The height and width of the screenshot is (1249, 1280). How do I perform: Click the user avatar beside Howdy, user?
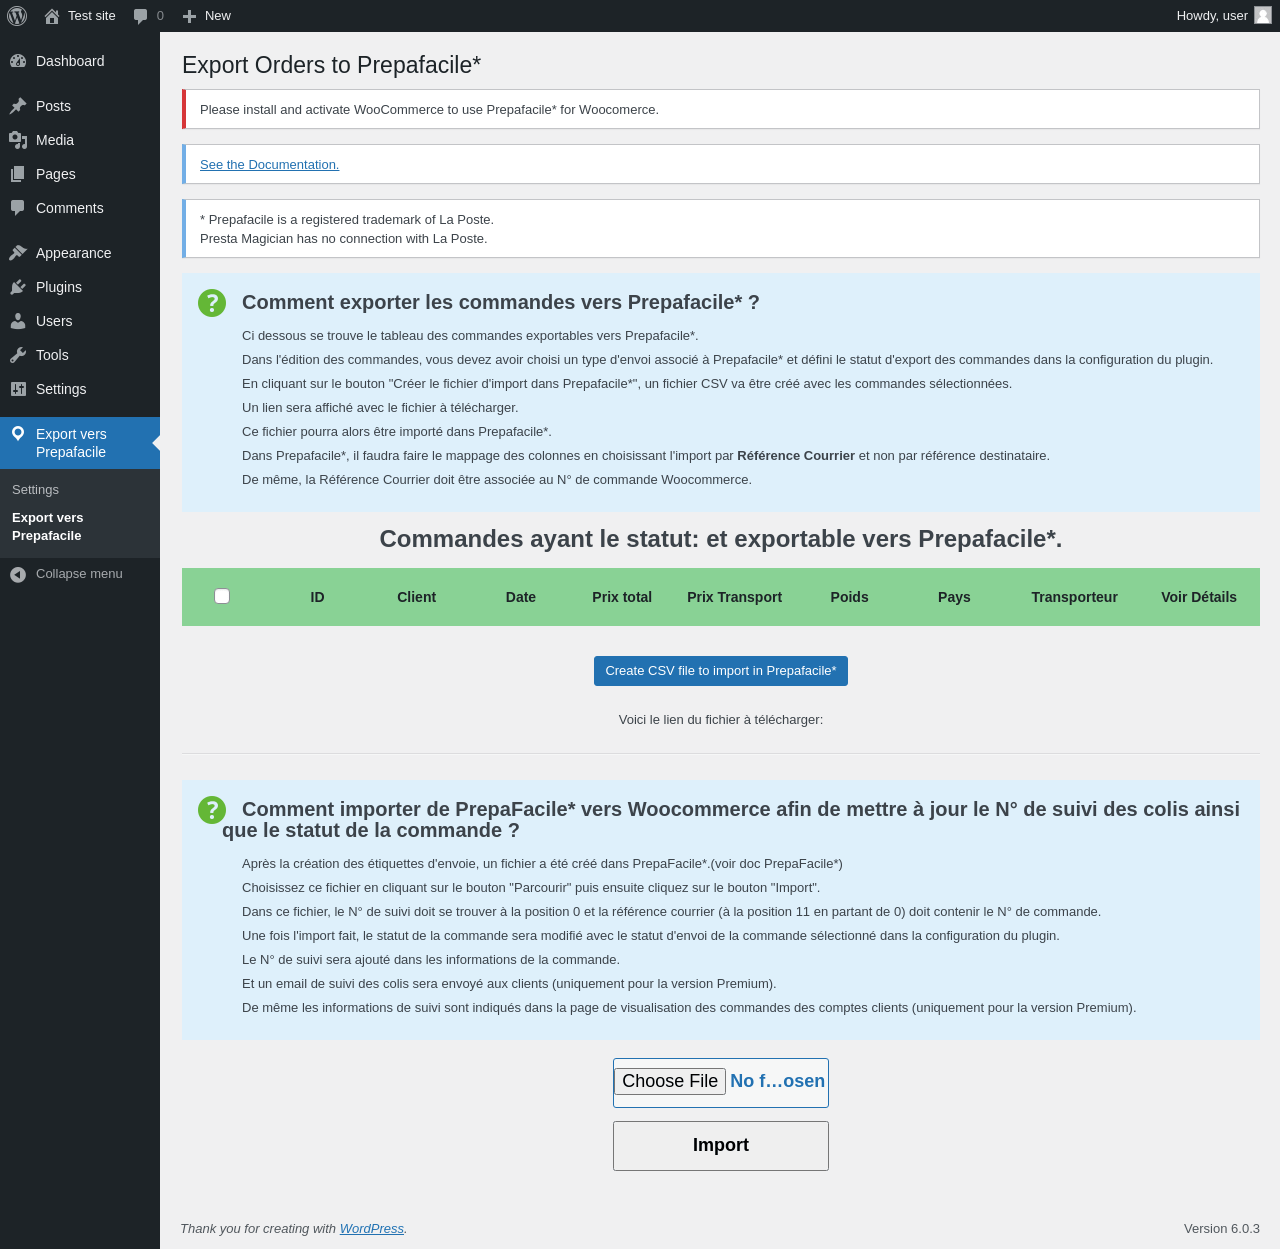pyautogui.click(x=1263, y=15)
